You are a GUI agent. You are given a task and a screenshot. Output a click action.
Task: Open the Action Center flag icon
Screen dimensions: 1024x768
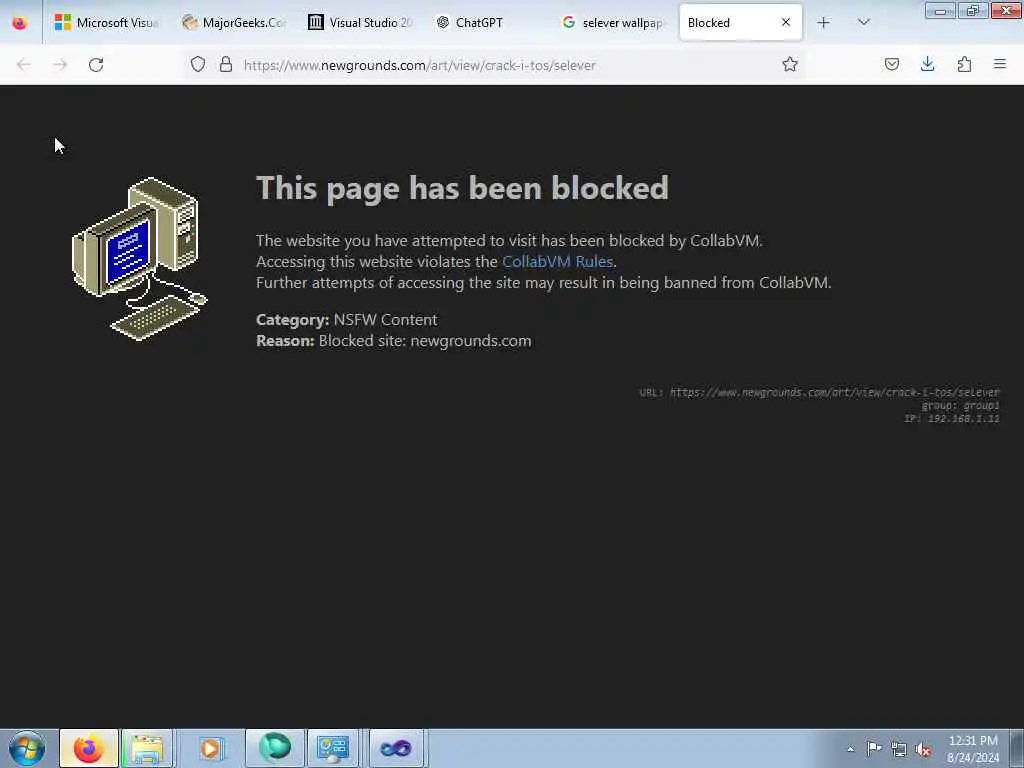874,749
